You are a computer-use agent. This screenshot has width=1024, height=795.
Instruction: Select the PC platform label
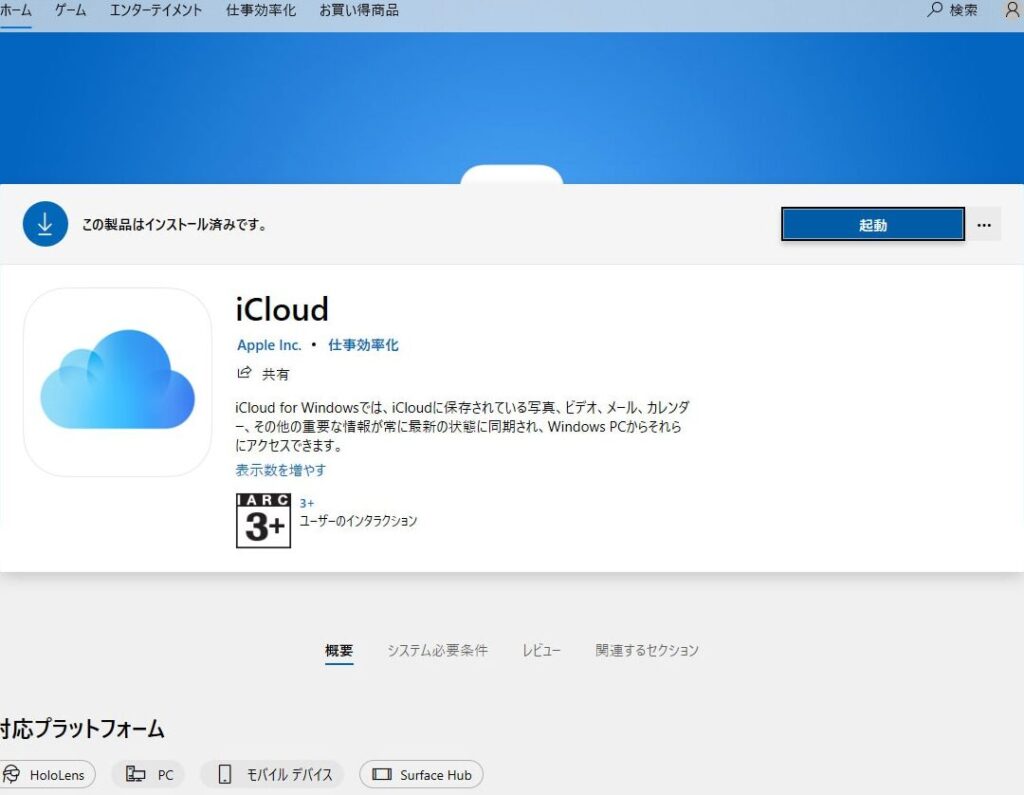[165, 775]
